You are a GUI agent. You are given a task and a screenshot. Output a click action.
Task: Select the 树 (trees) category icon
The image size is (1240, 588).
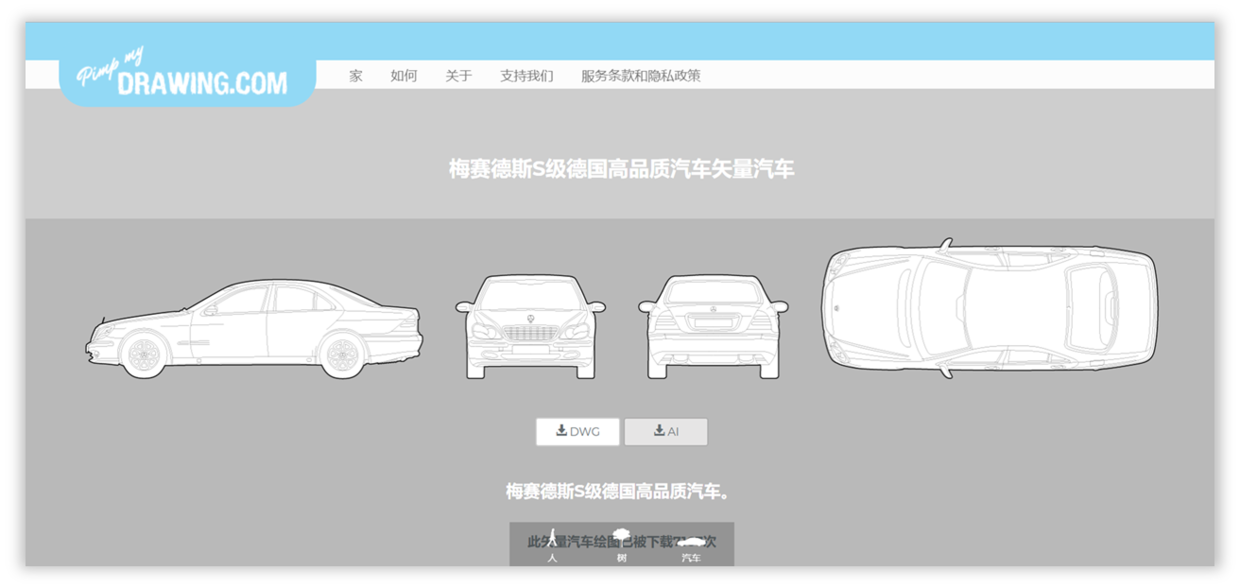click(x=621, y=544)
